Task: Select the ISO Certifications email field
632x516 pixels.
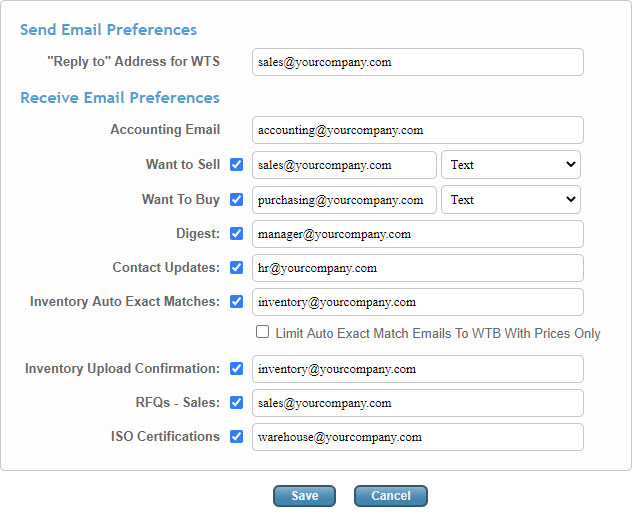Action: click(417, 437)
